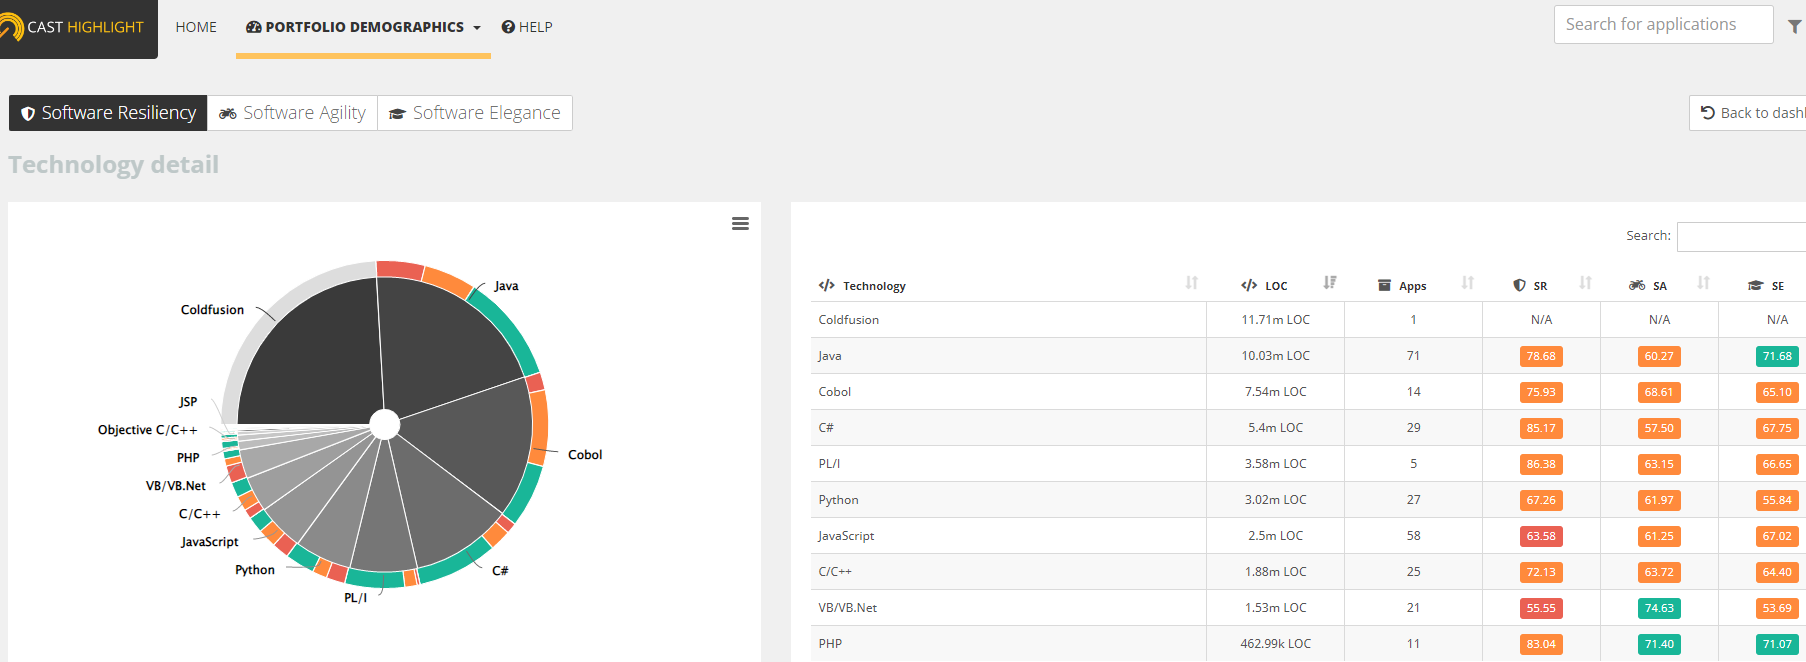This screenshot has height=662, width=1806.
Task: Click the Java chart label
Action: click(506, 286)
